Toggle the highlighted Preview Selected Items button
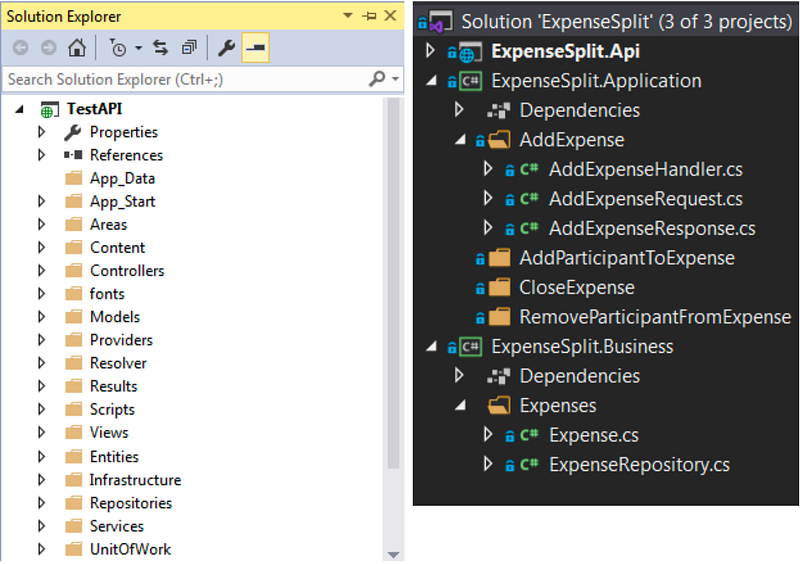Image resolution: width=800 pixels, height=564 pixels. point(256,48)
